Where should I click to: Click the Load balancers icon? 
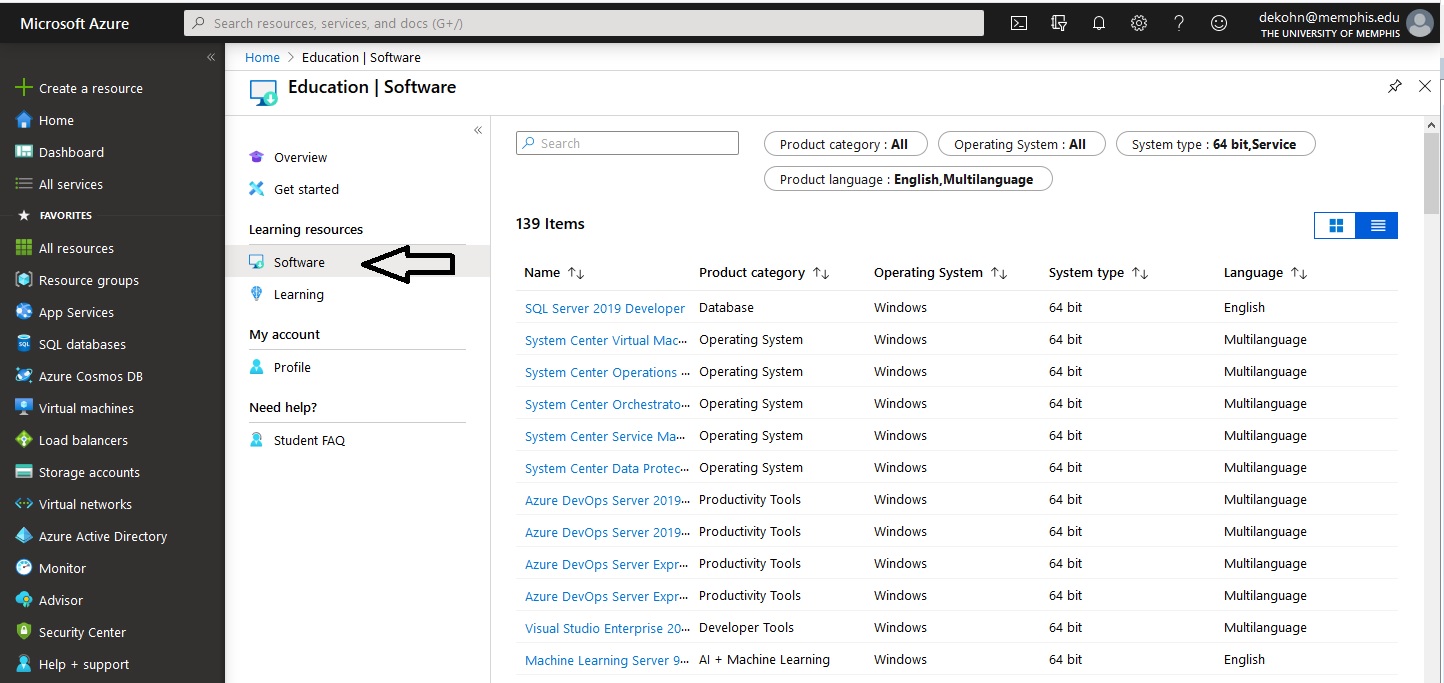(x=24, y=440)
